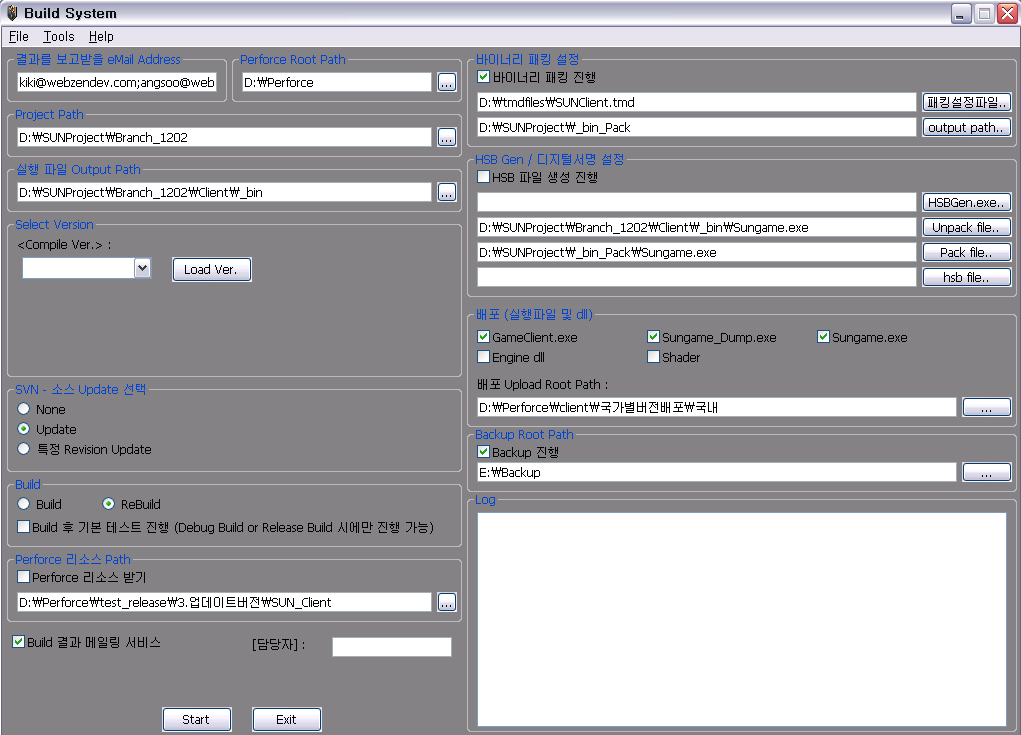Click the Load Ver. button
The height and width of the screenshot is (735, 1021).
(212, 270)
